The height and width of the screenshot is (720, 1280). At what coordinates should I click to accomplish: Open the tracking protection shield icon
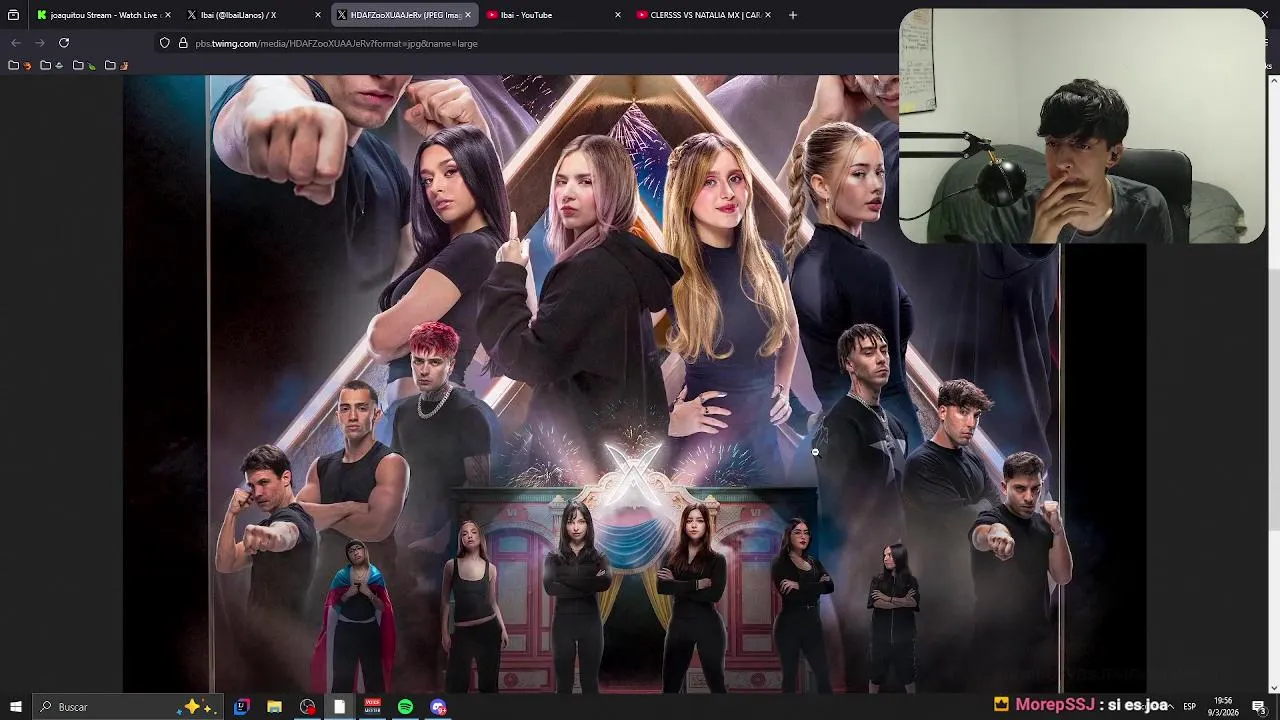pyautogui.click(x=165, y=43)
